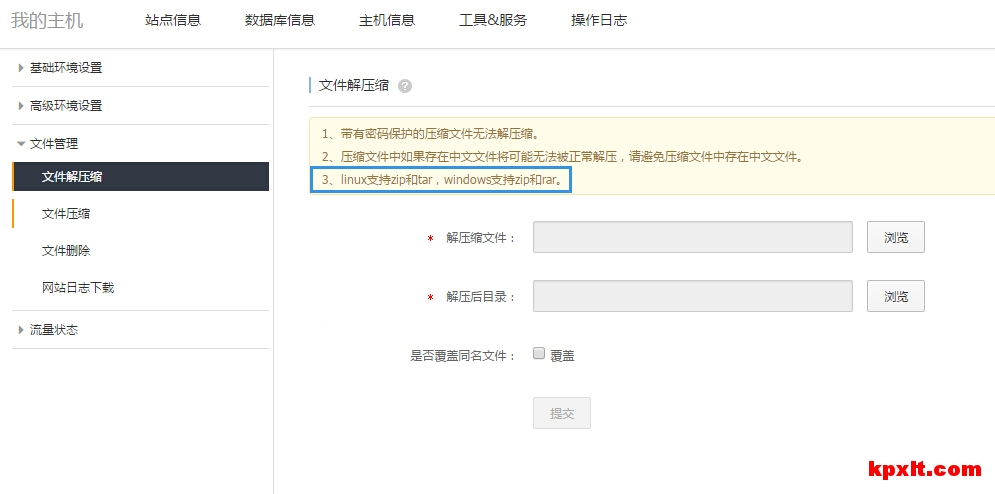
Task: Open 工具&服务 menu
Action: tap(492, 20)
